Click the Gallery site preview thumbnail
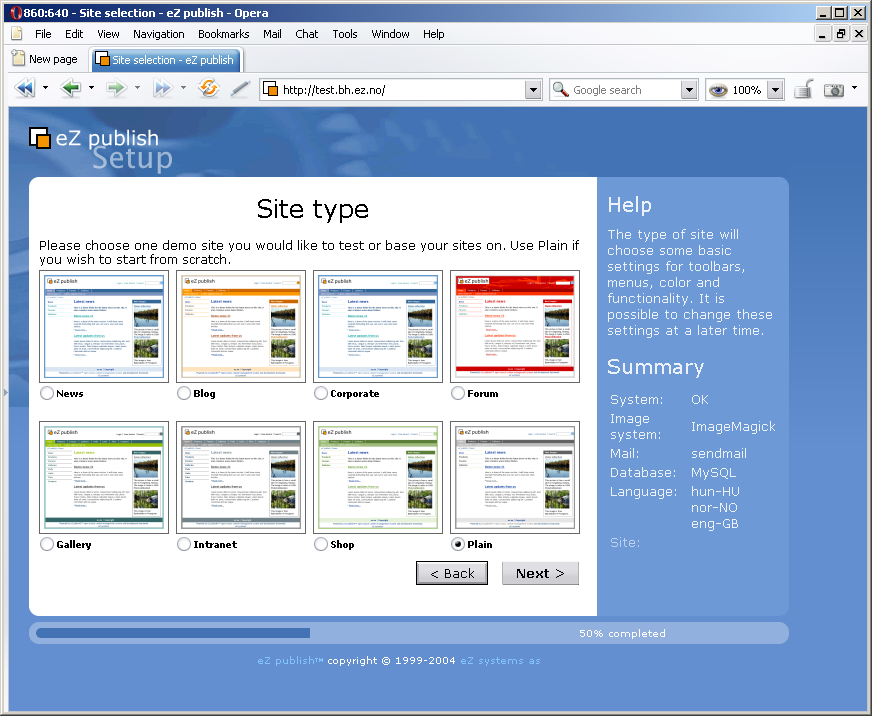The height and width of the screenshot is (716, 872). (104, 477)
